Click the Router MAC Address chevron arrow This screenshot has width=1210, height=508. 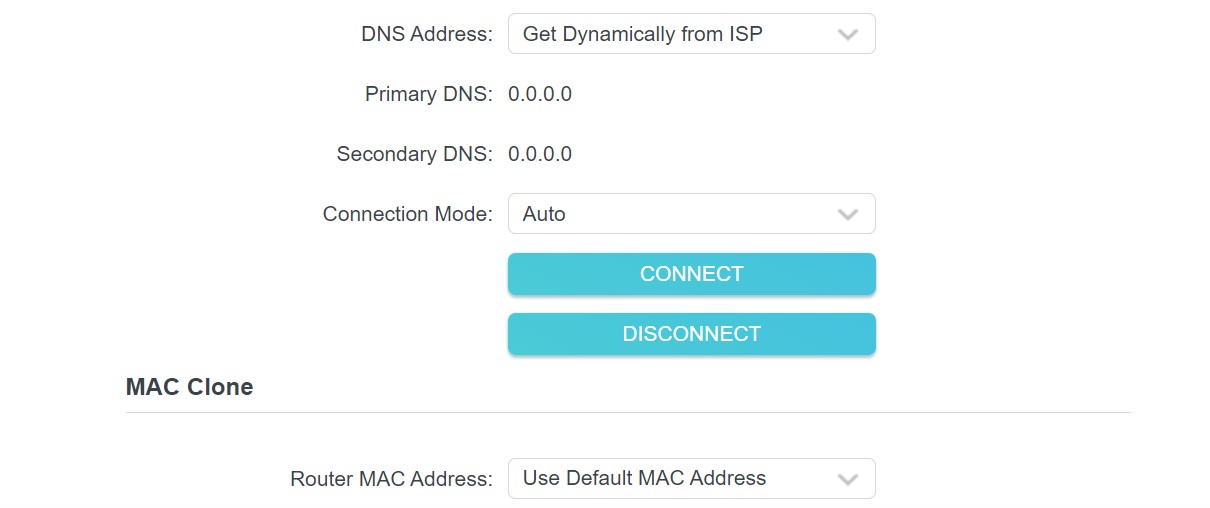tap(848, 480)
